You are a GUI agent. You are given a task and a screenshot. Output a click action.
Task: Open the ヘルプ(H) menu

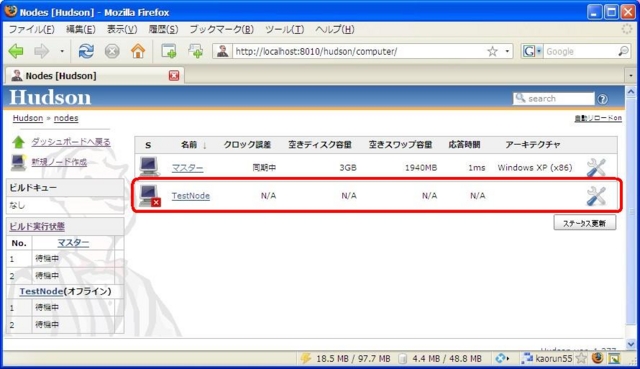(x=335, y=29)
